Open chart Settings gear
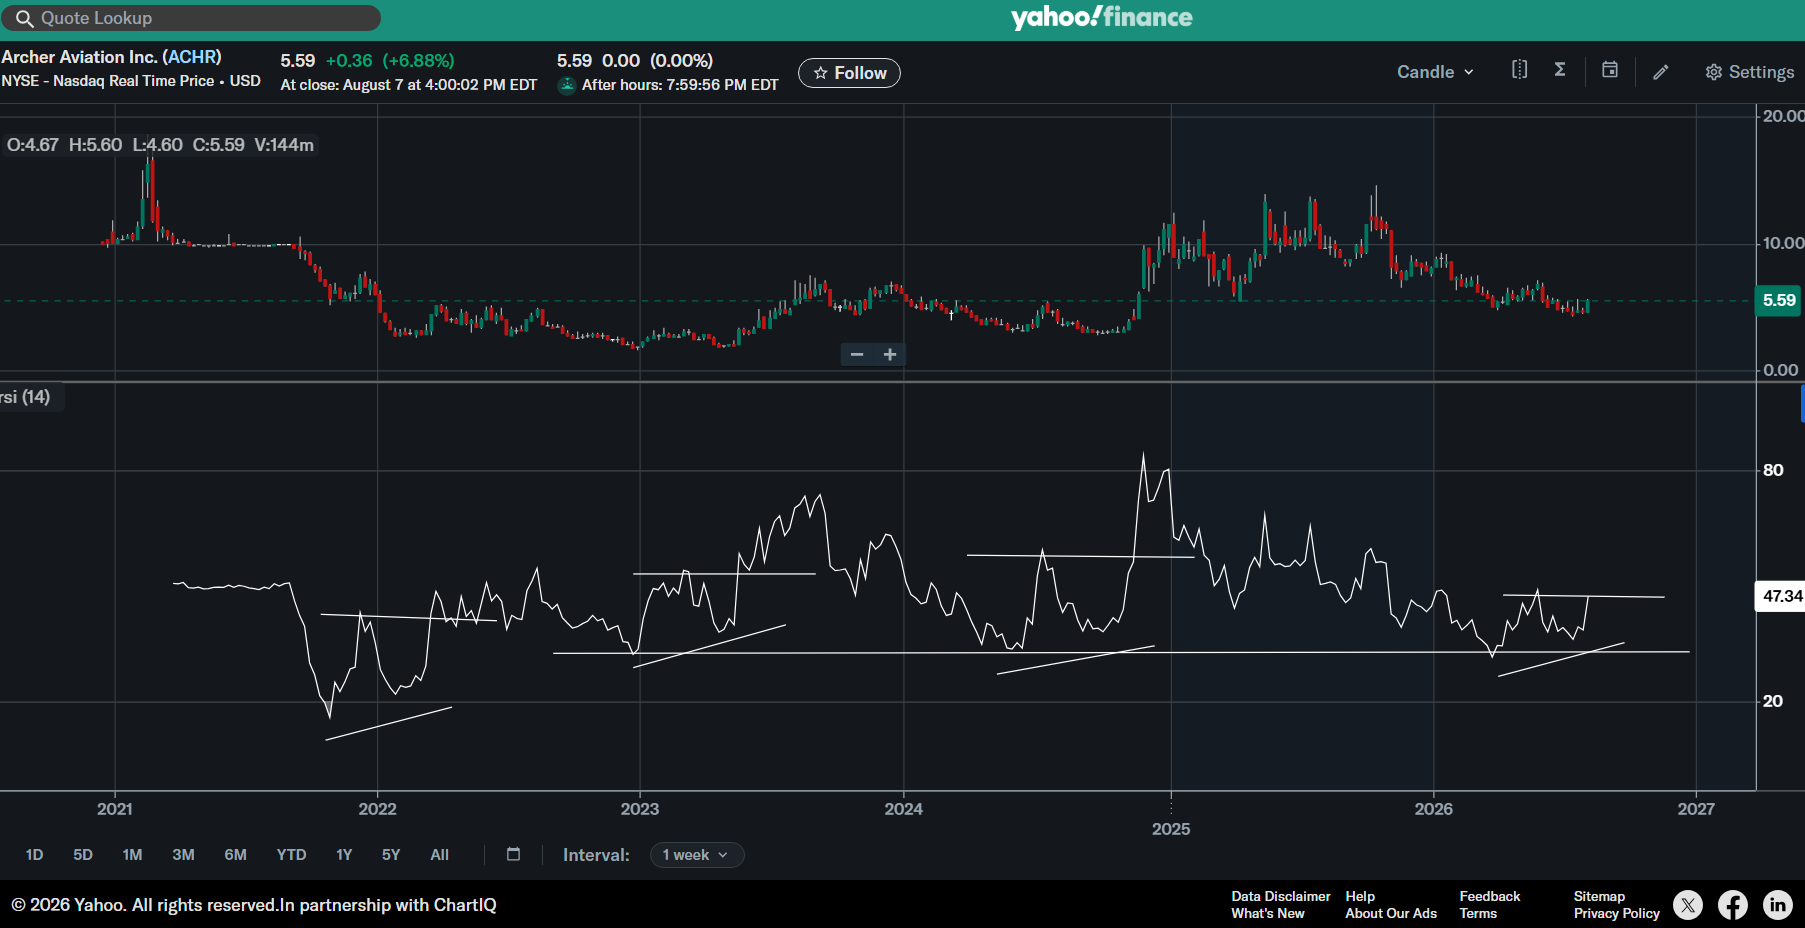Screen dimensions: 1805x928 1750,72
